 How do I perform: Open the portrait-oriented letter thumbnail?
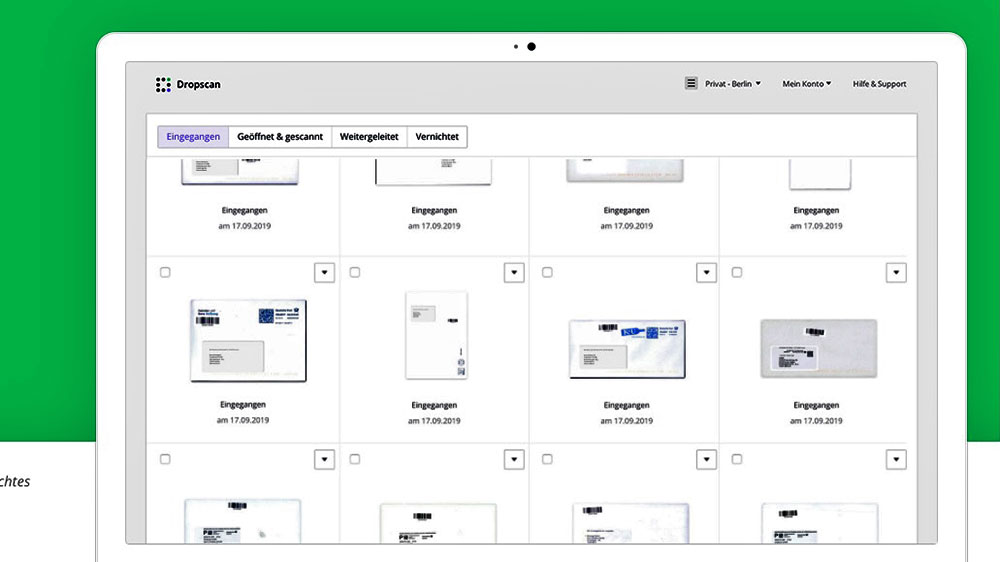(x=436, y=335)
